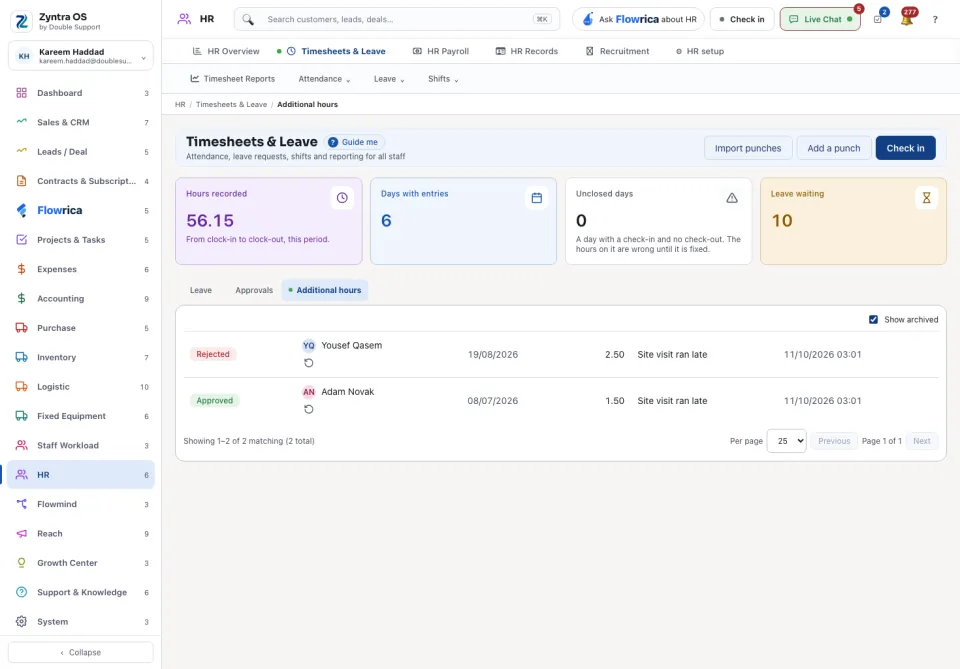960x669 pixels.
Task: Open Growth Center in sidebar
Action: click(81, 563)
